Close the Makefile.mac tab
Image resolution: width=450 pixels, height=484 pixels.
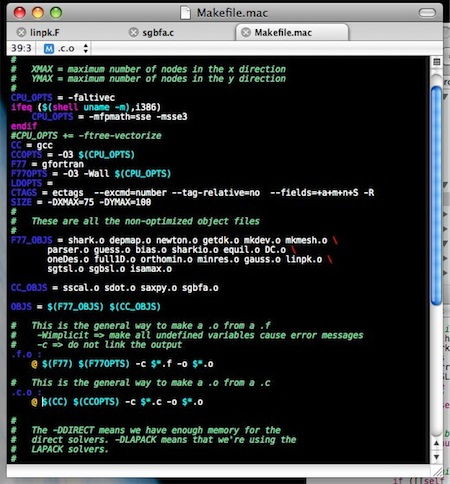click(246, 32)
